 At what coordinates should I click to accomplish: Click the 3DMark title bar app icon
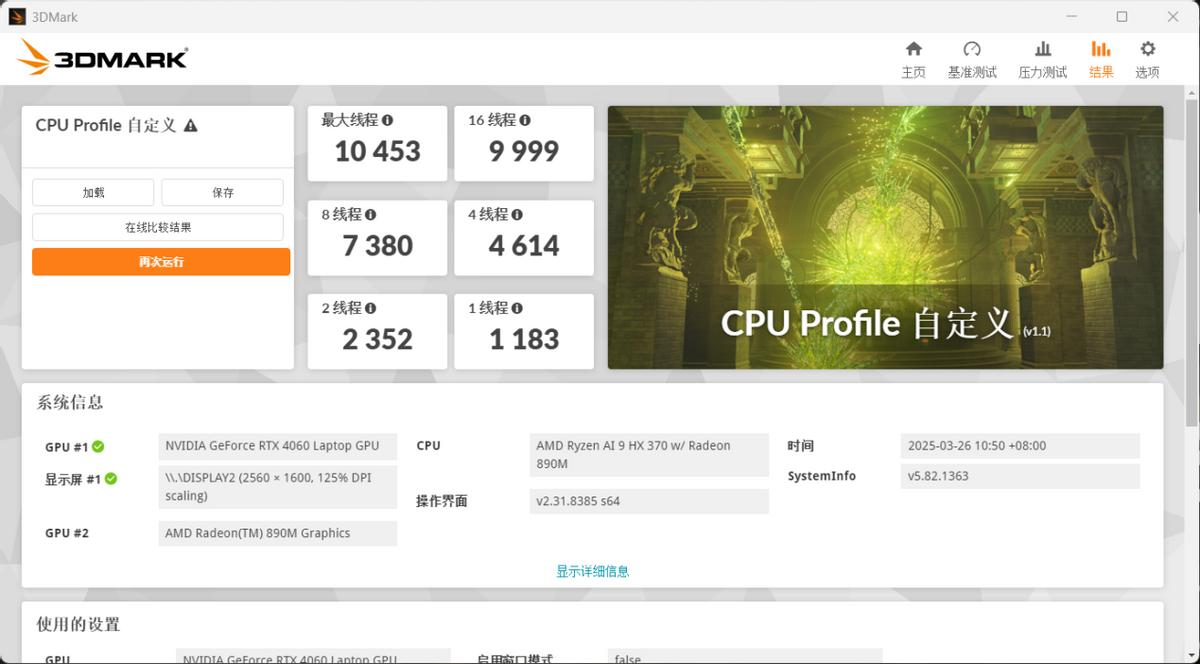click(17, 16)
